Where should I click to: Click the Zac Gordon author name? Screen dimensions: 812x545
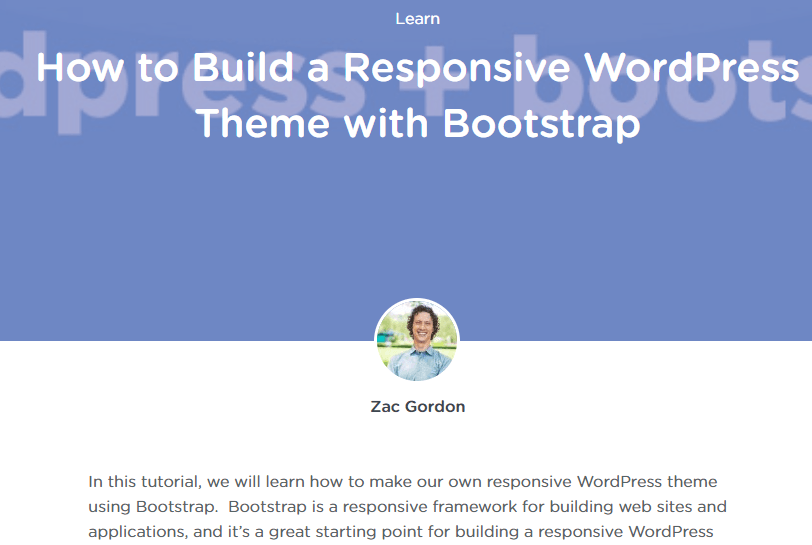click(417, 406)
